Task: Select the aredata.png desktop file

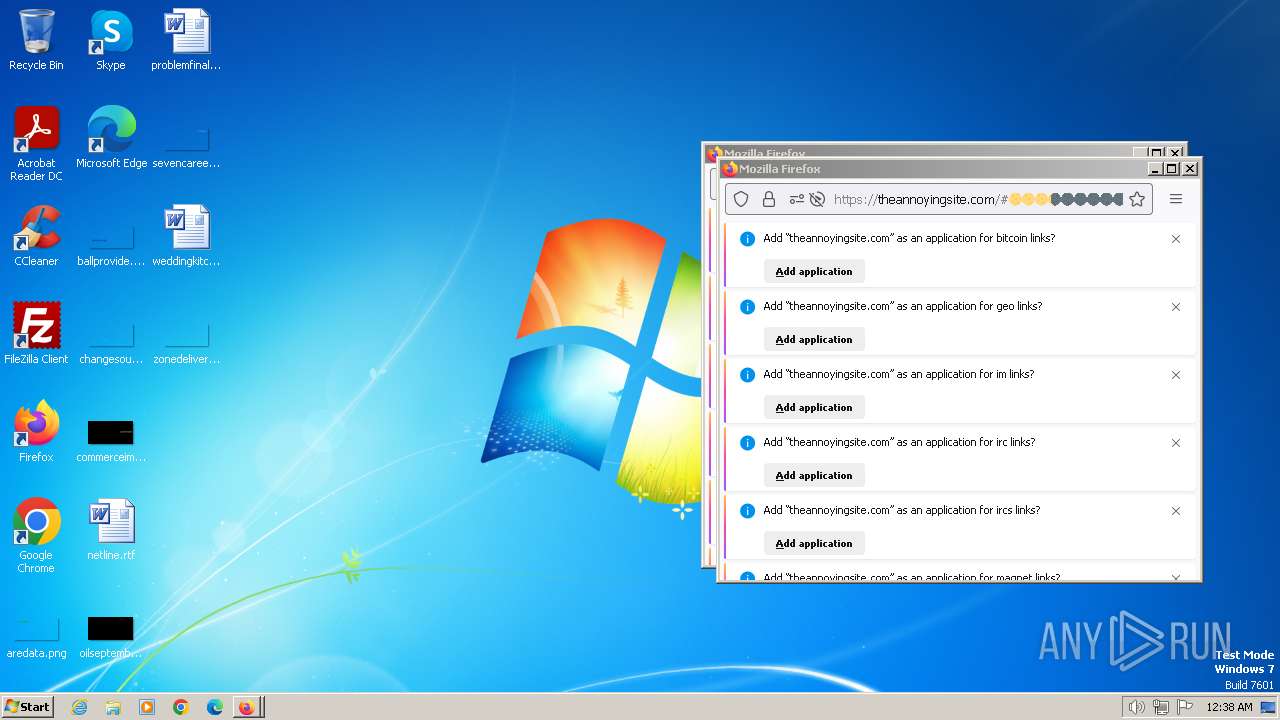Action: [36, 636]
